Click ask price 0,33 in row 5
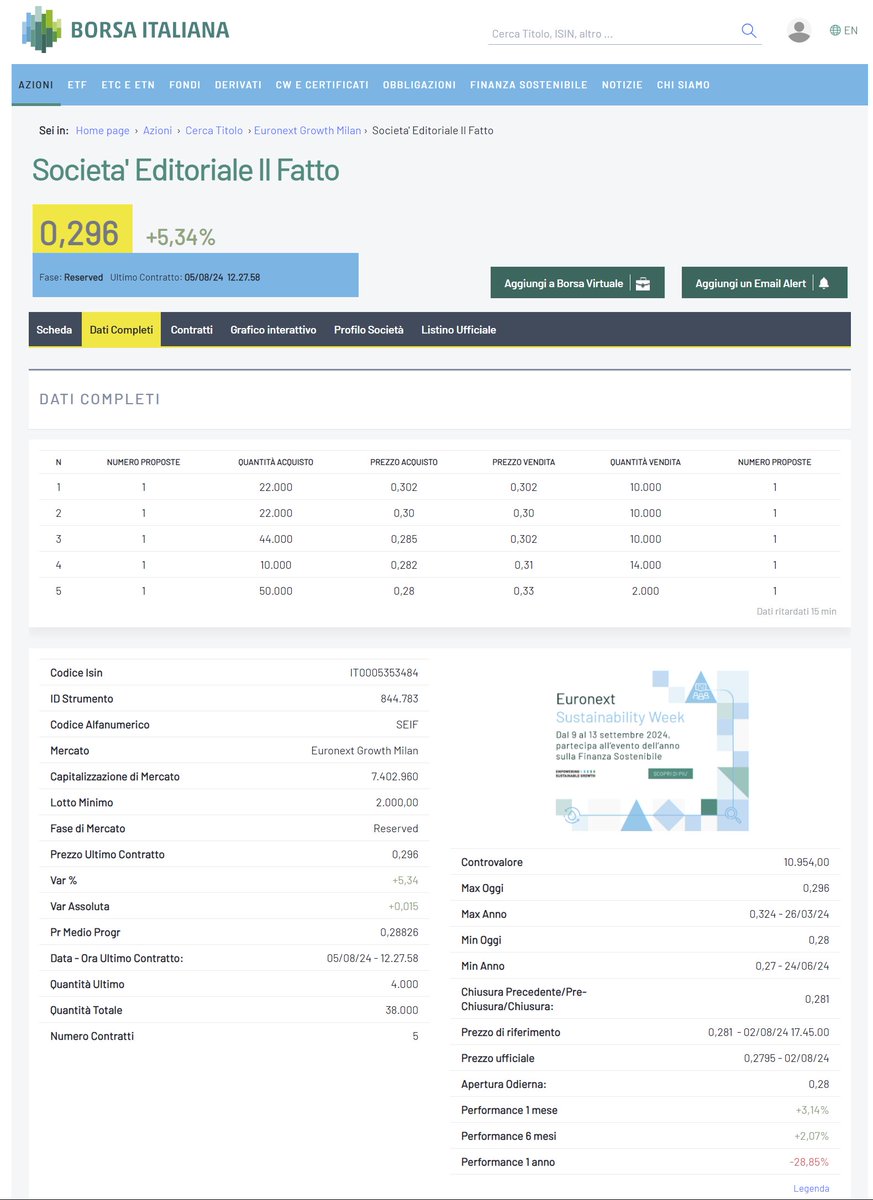 coord(523,591)
